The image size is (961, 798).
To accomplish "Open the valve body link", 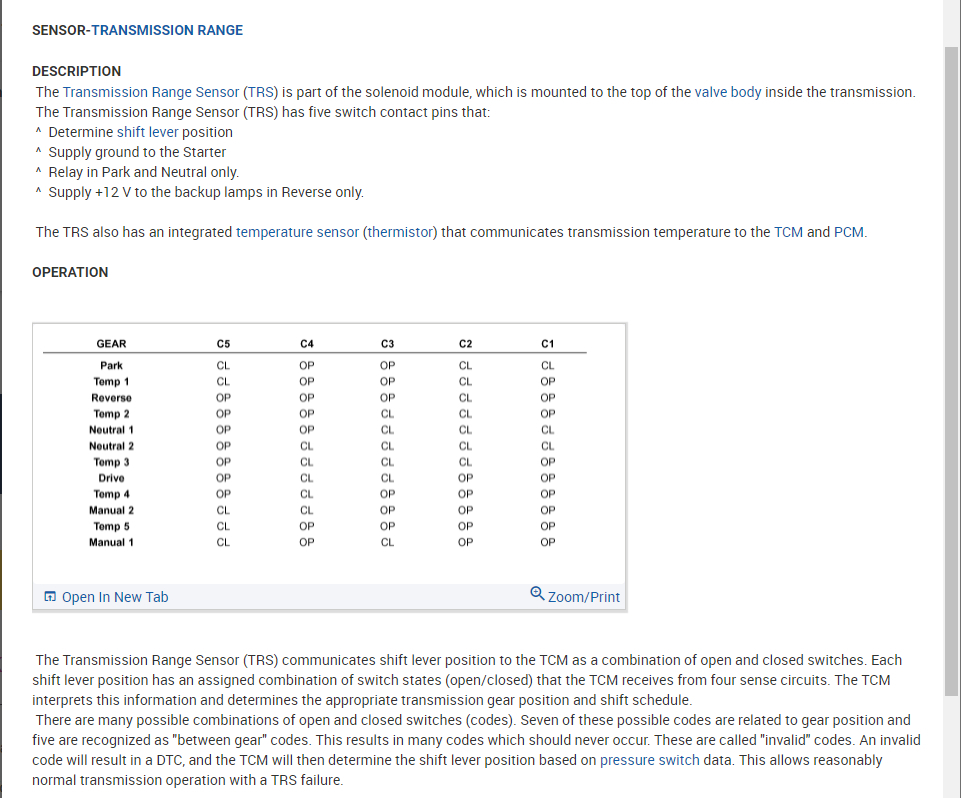I will [x=728, y=92].
